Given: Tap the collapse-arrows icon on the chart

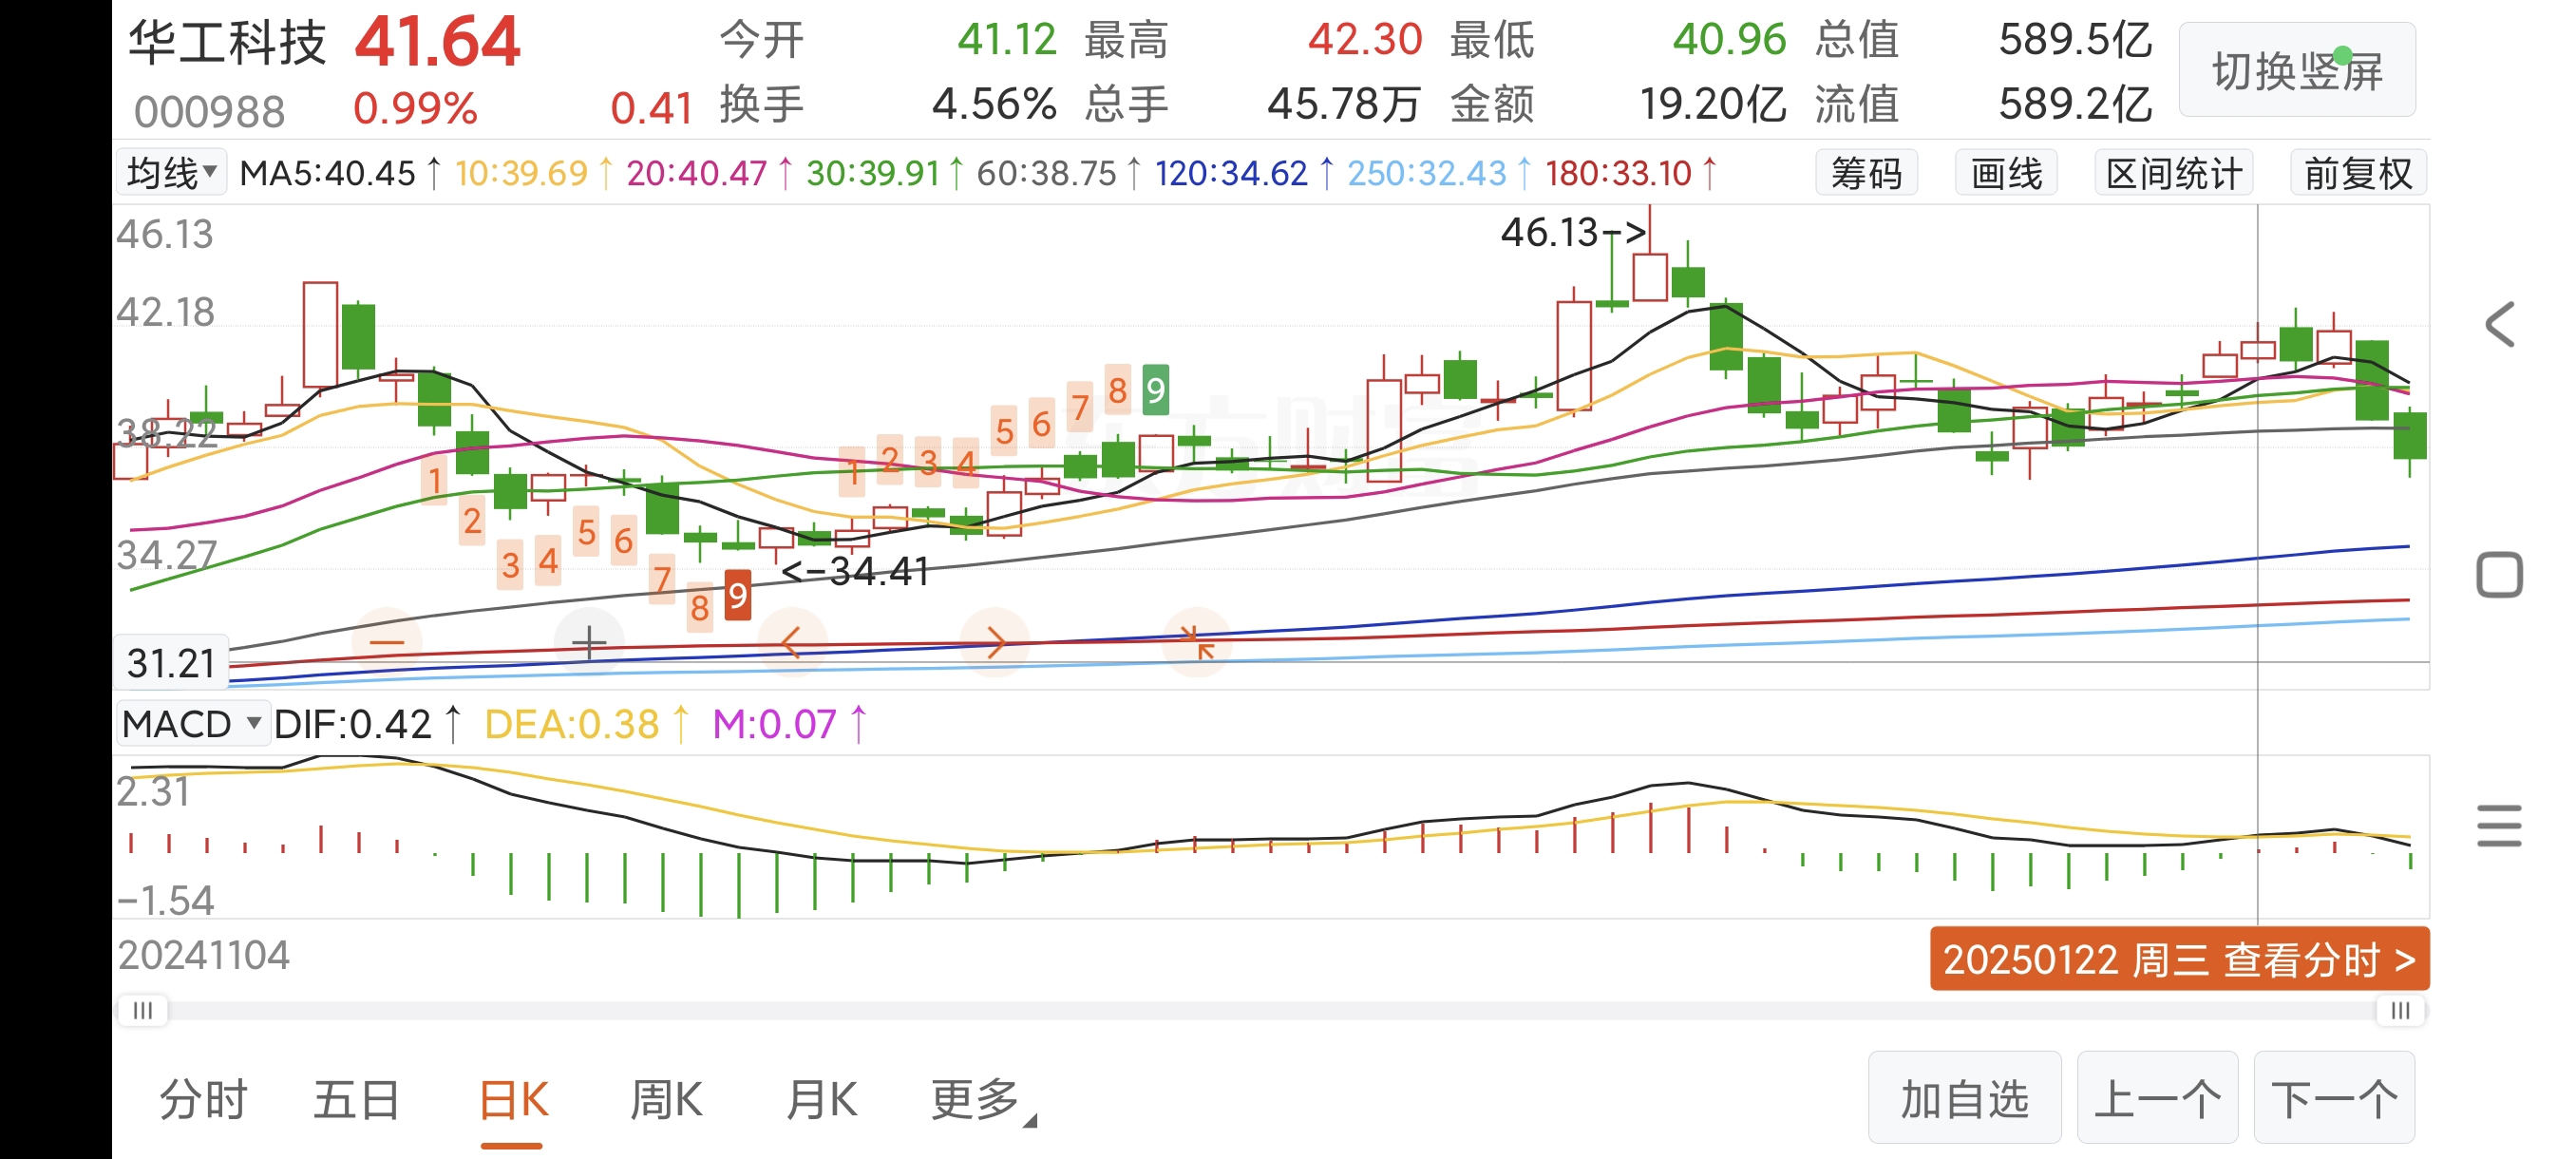Looking at the screenshot, I should [1196, 642].
